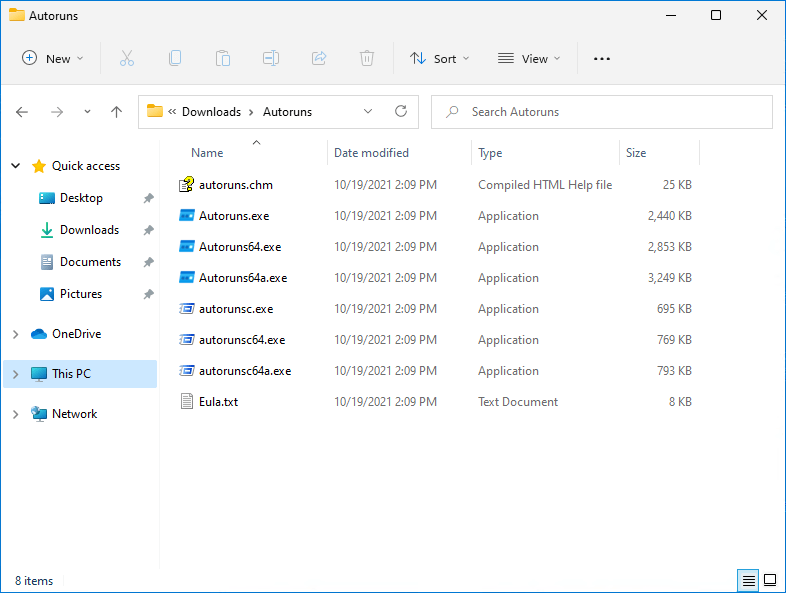Go up one folder level arrow
Image resolution: width=786 pixels, height=593 pixels.
pyautogui.click(x=116, y=112)
